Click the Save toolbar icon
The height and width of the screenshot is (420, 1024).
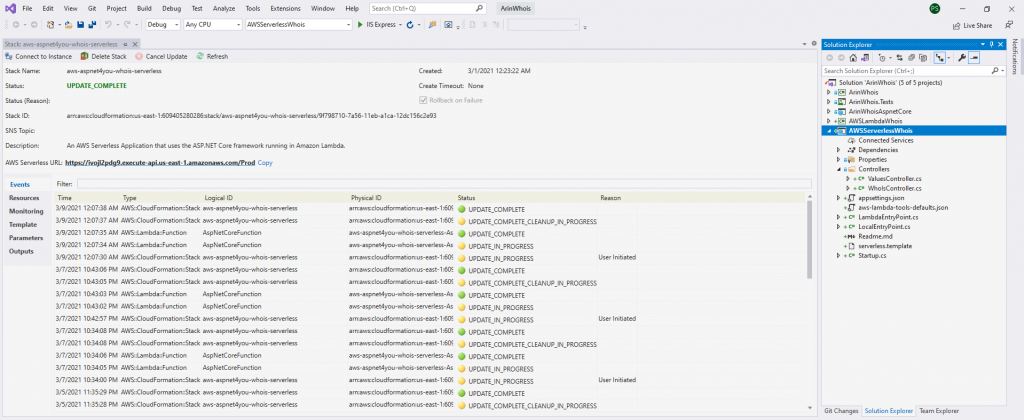coord(80,25)
